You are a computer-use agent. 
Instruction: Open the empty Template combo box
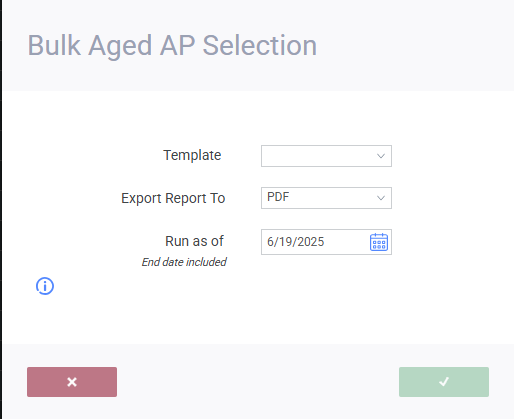coord(326,156)
